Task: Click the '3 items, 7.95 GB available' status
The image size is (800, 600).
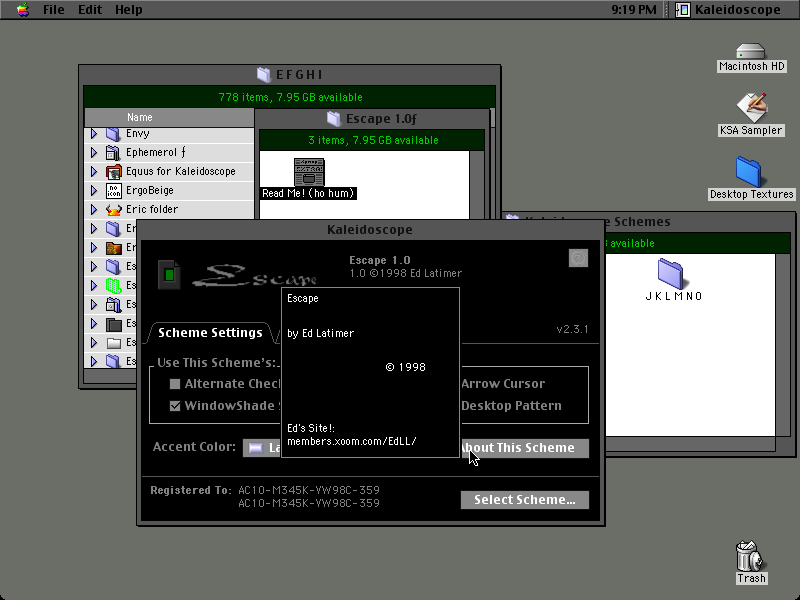Action: pos(372,140)
